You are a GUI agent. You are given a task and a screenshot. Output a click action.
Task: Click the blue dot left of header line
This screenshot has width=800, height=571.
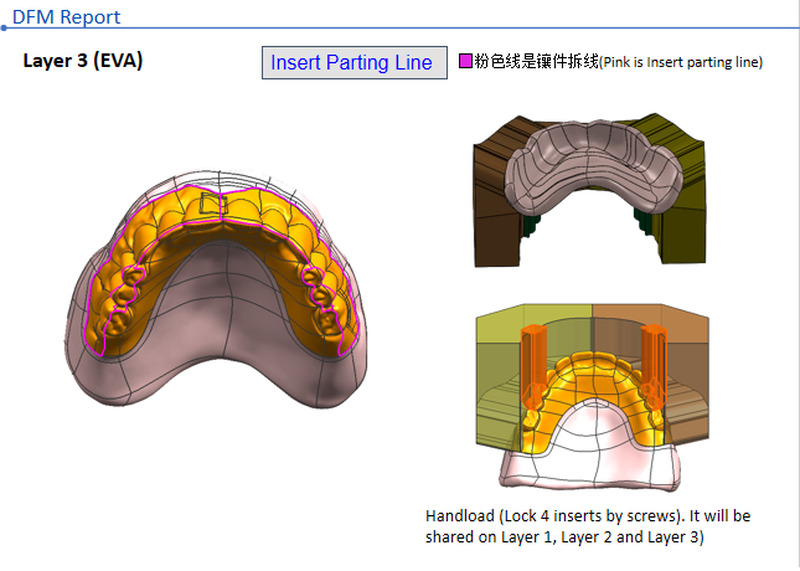(x=4, y=28)
